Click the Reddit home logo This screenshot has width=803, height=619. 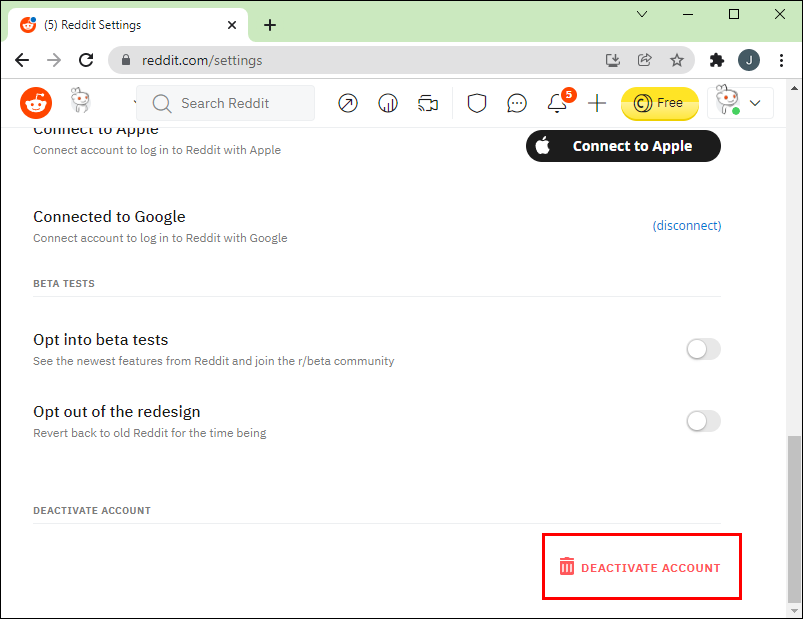coord(36,102)
